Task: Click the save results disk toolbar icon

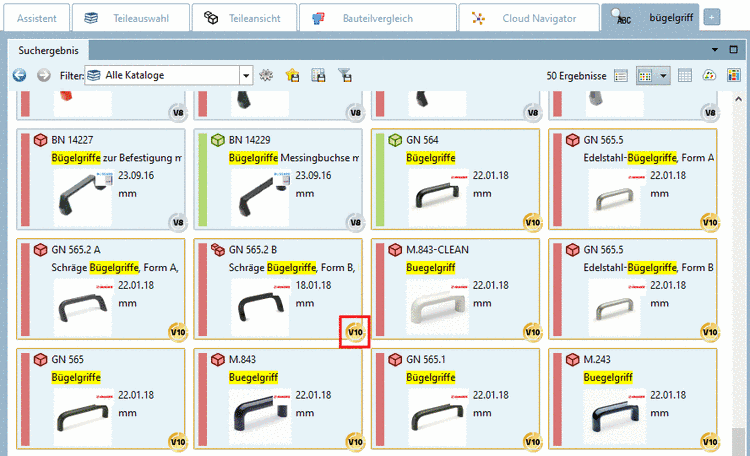Action: (319, 75)
